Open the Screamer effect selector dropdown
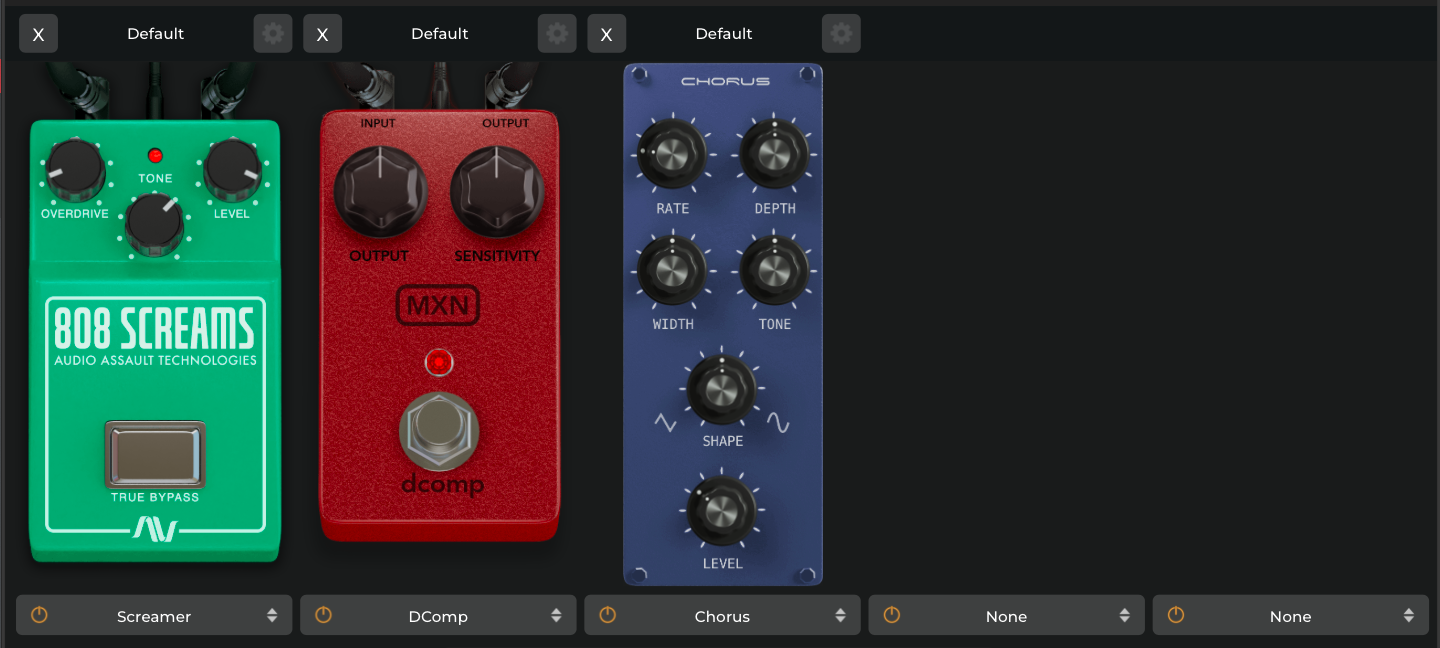This screenshot has height=648, width=1440. 154,616
